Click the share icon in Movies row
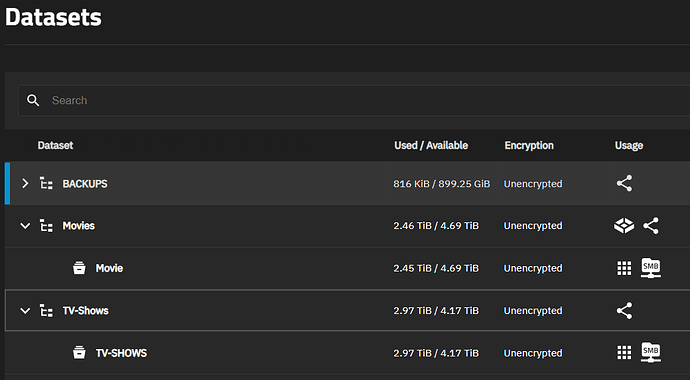This screenshot has width=690, height=380. coord(651,226)
